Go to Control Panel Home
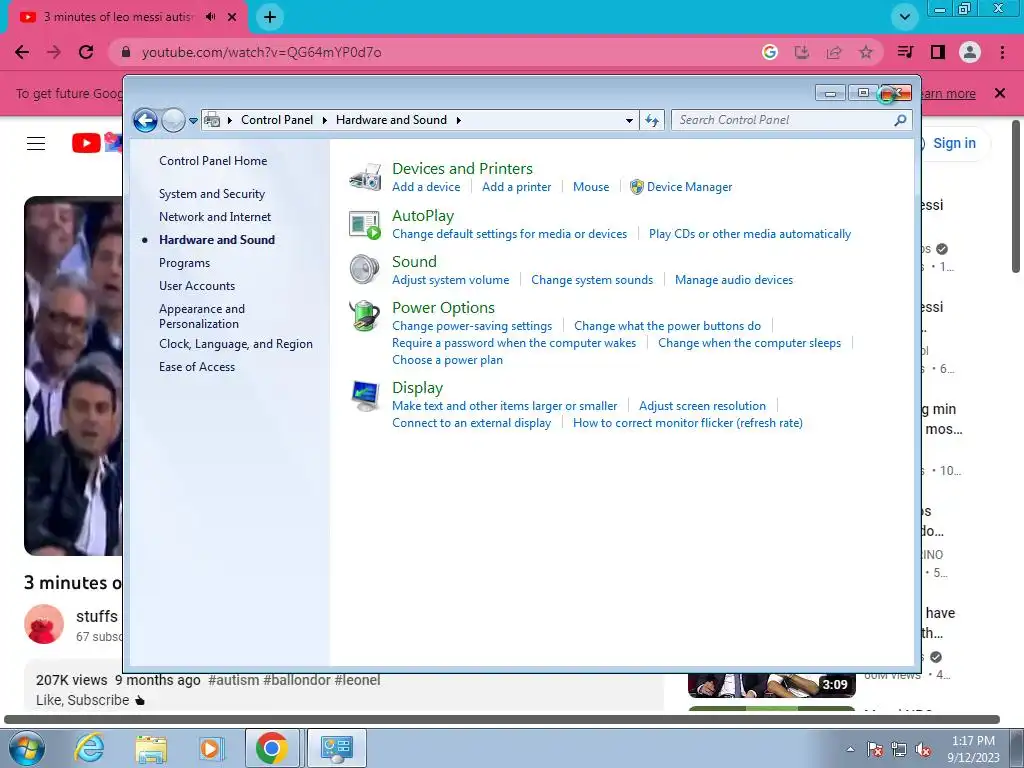The width and height of the screenshot is (1024, 768). point(213,161)
